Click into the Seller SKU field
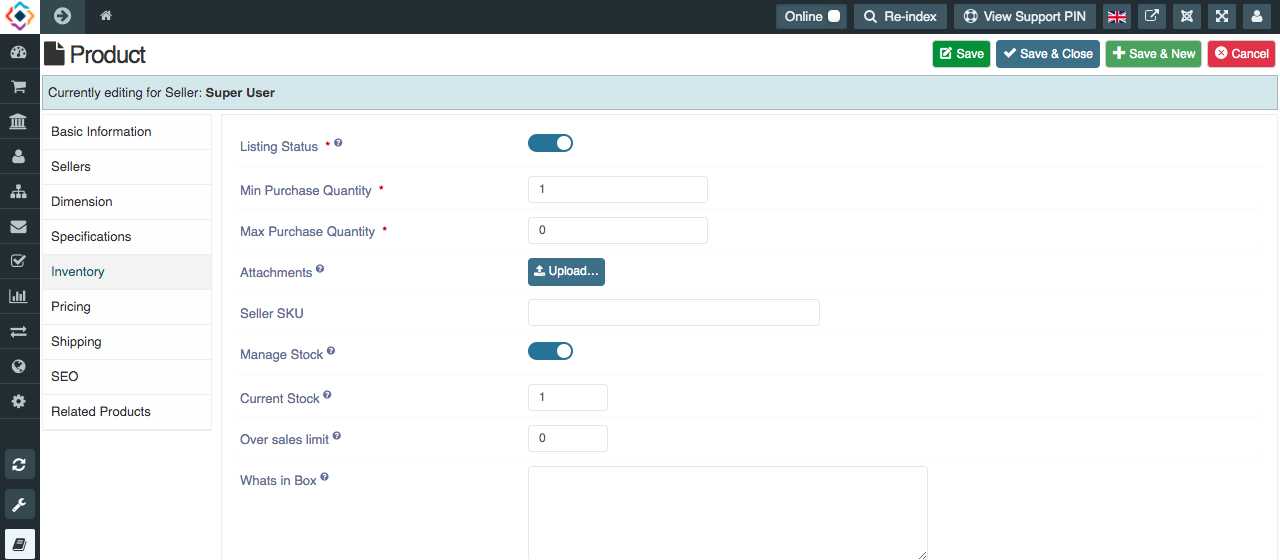Image resolution: width=1280 pixels, height=560 pixels. [x=673, y=313]
